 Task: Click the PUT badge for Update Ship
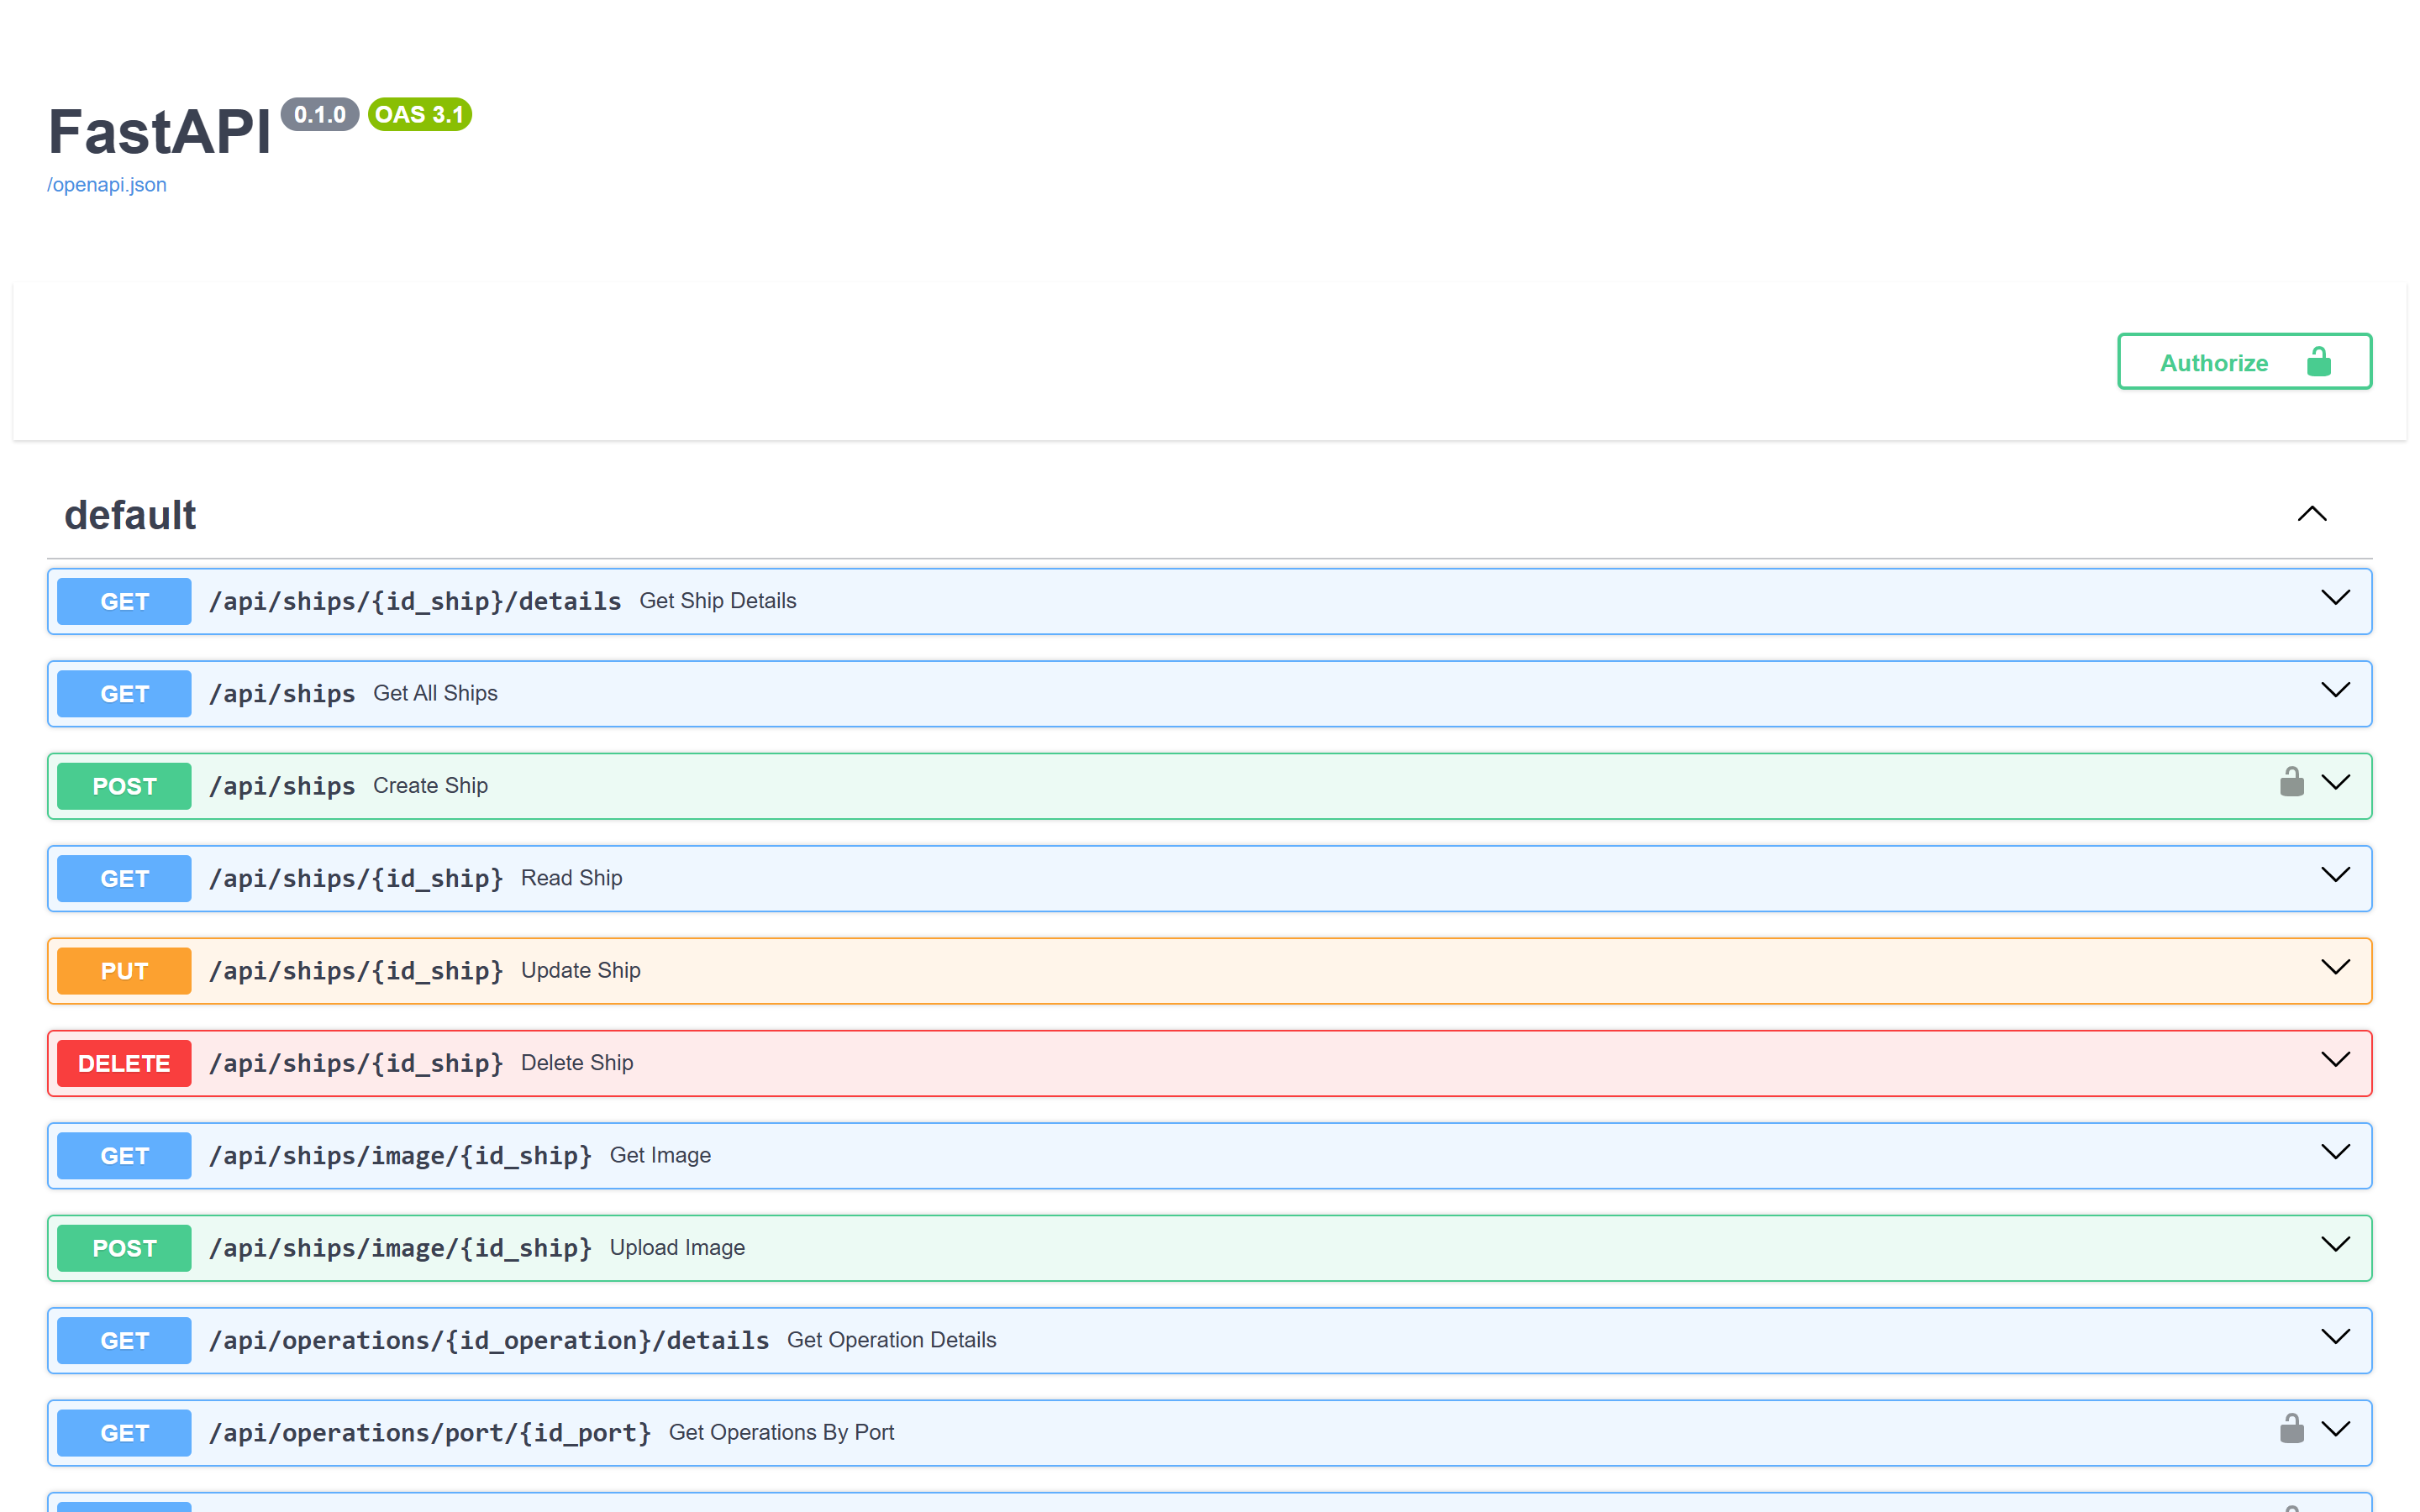(x=124, y=971)
